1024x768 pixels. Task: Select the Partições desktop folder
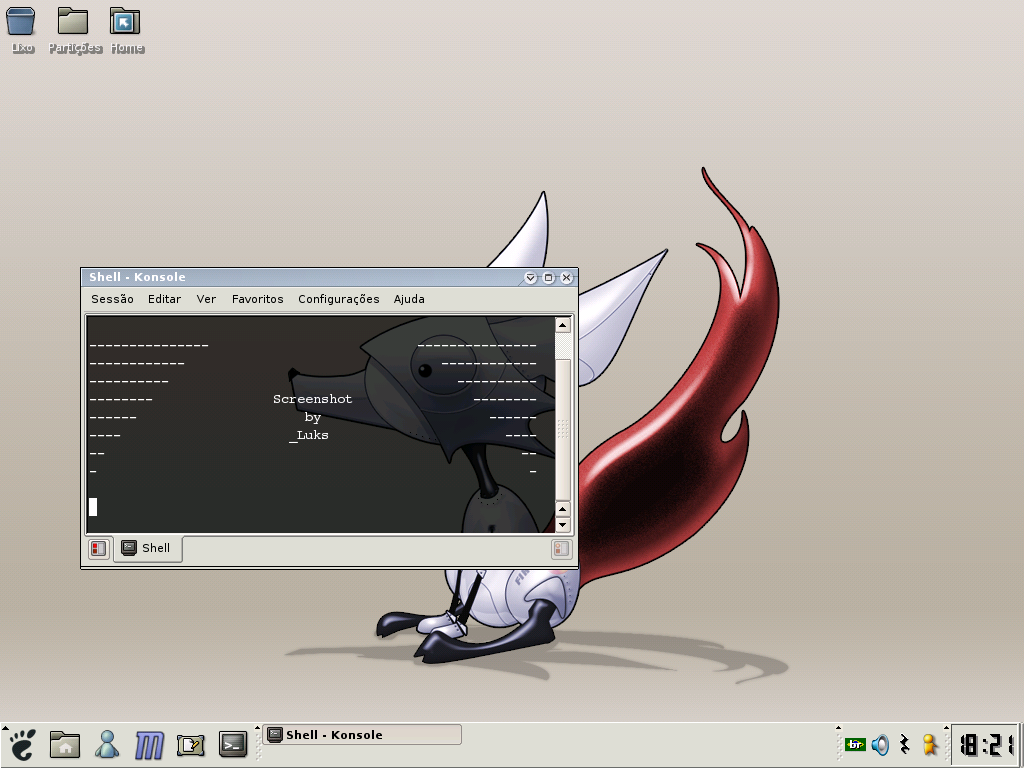[x=74, y=30]
